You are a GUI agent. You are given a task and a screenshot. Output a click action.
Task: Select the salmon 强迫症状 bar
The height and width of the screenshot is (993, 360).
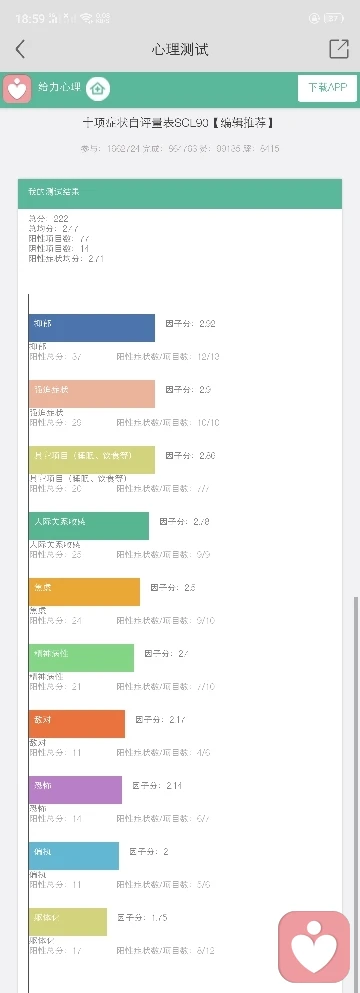91,394
